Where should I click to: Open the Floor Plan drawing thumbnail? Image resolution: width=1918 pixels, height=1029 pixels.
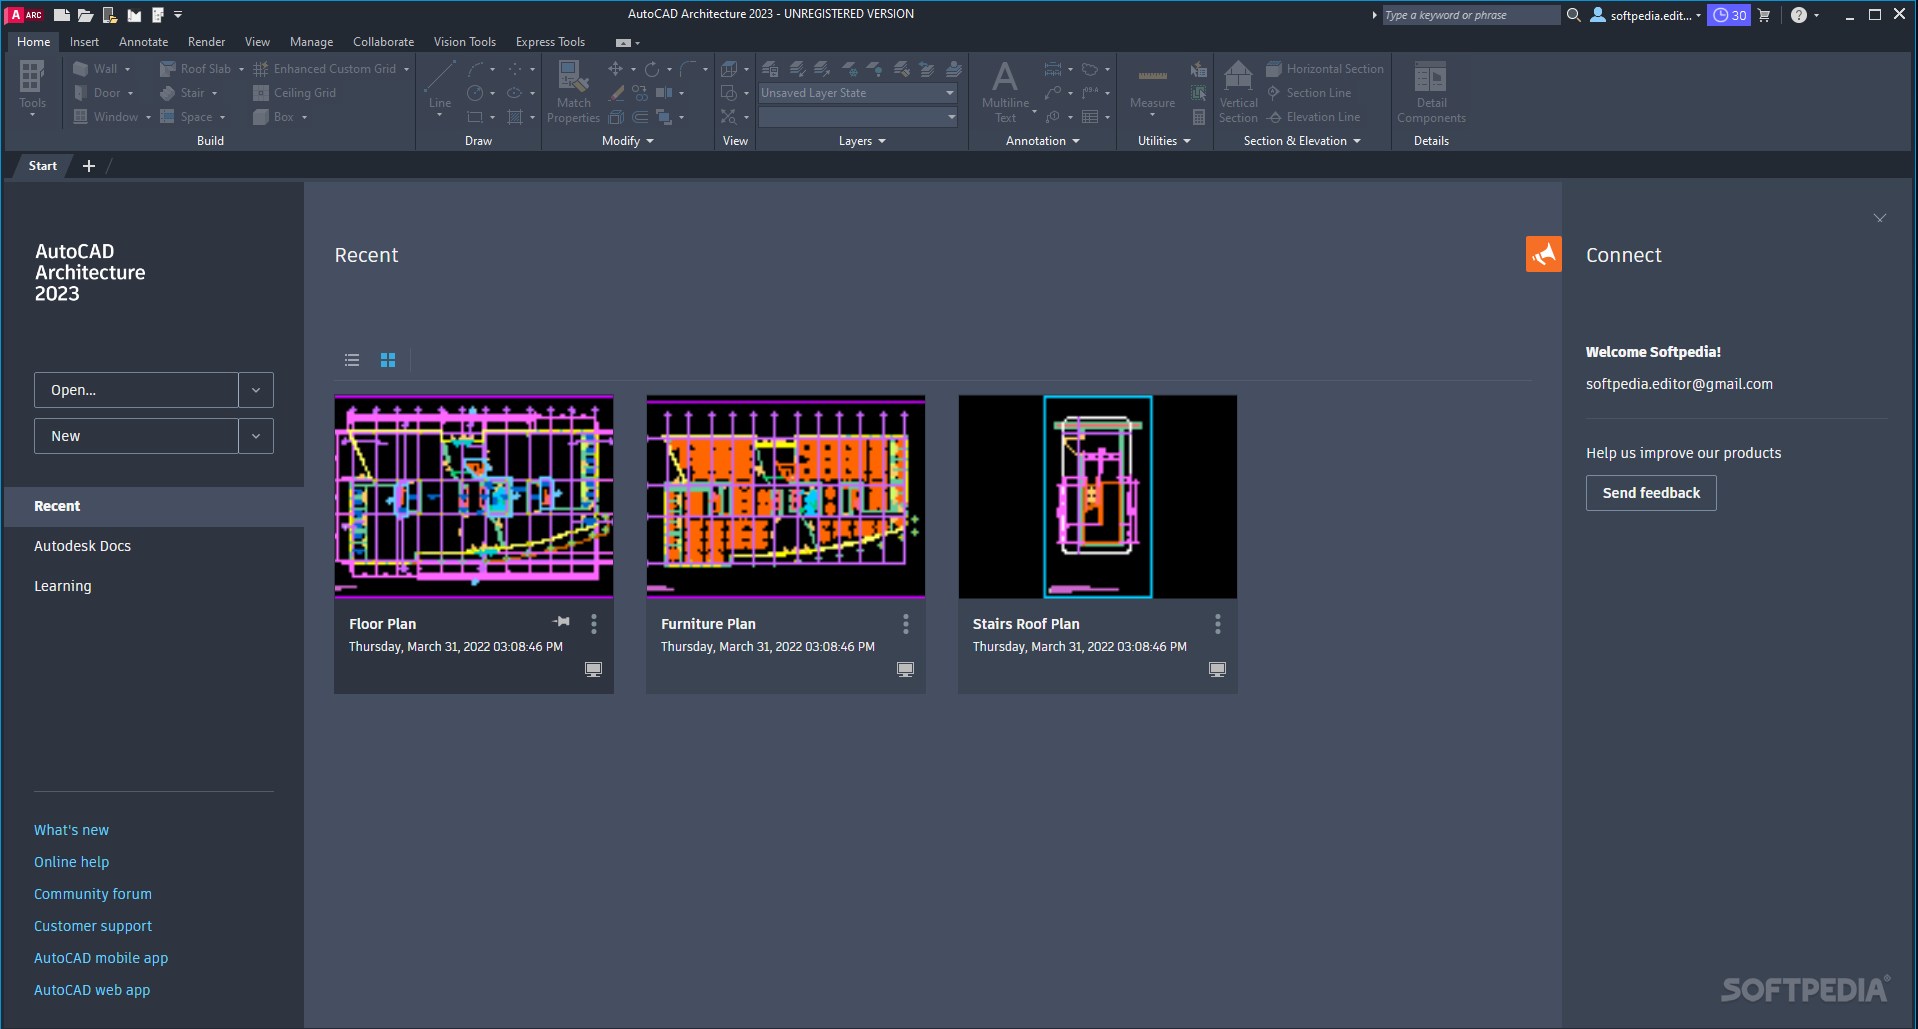[474, 497]
